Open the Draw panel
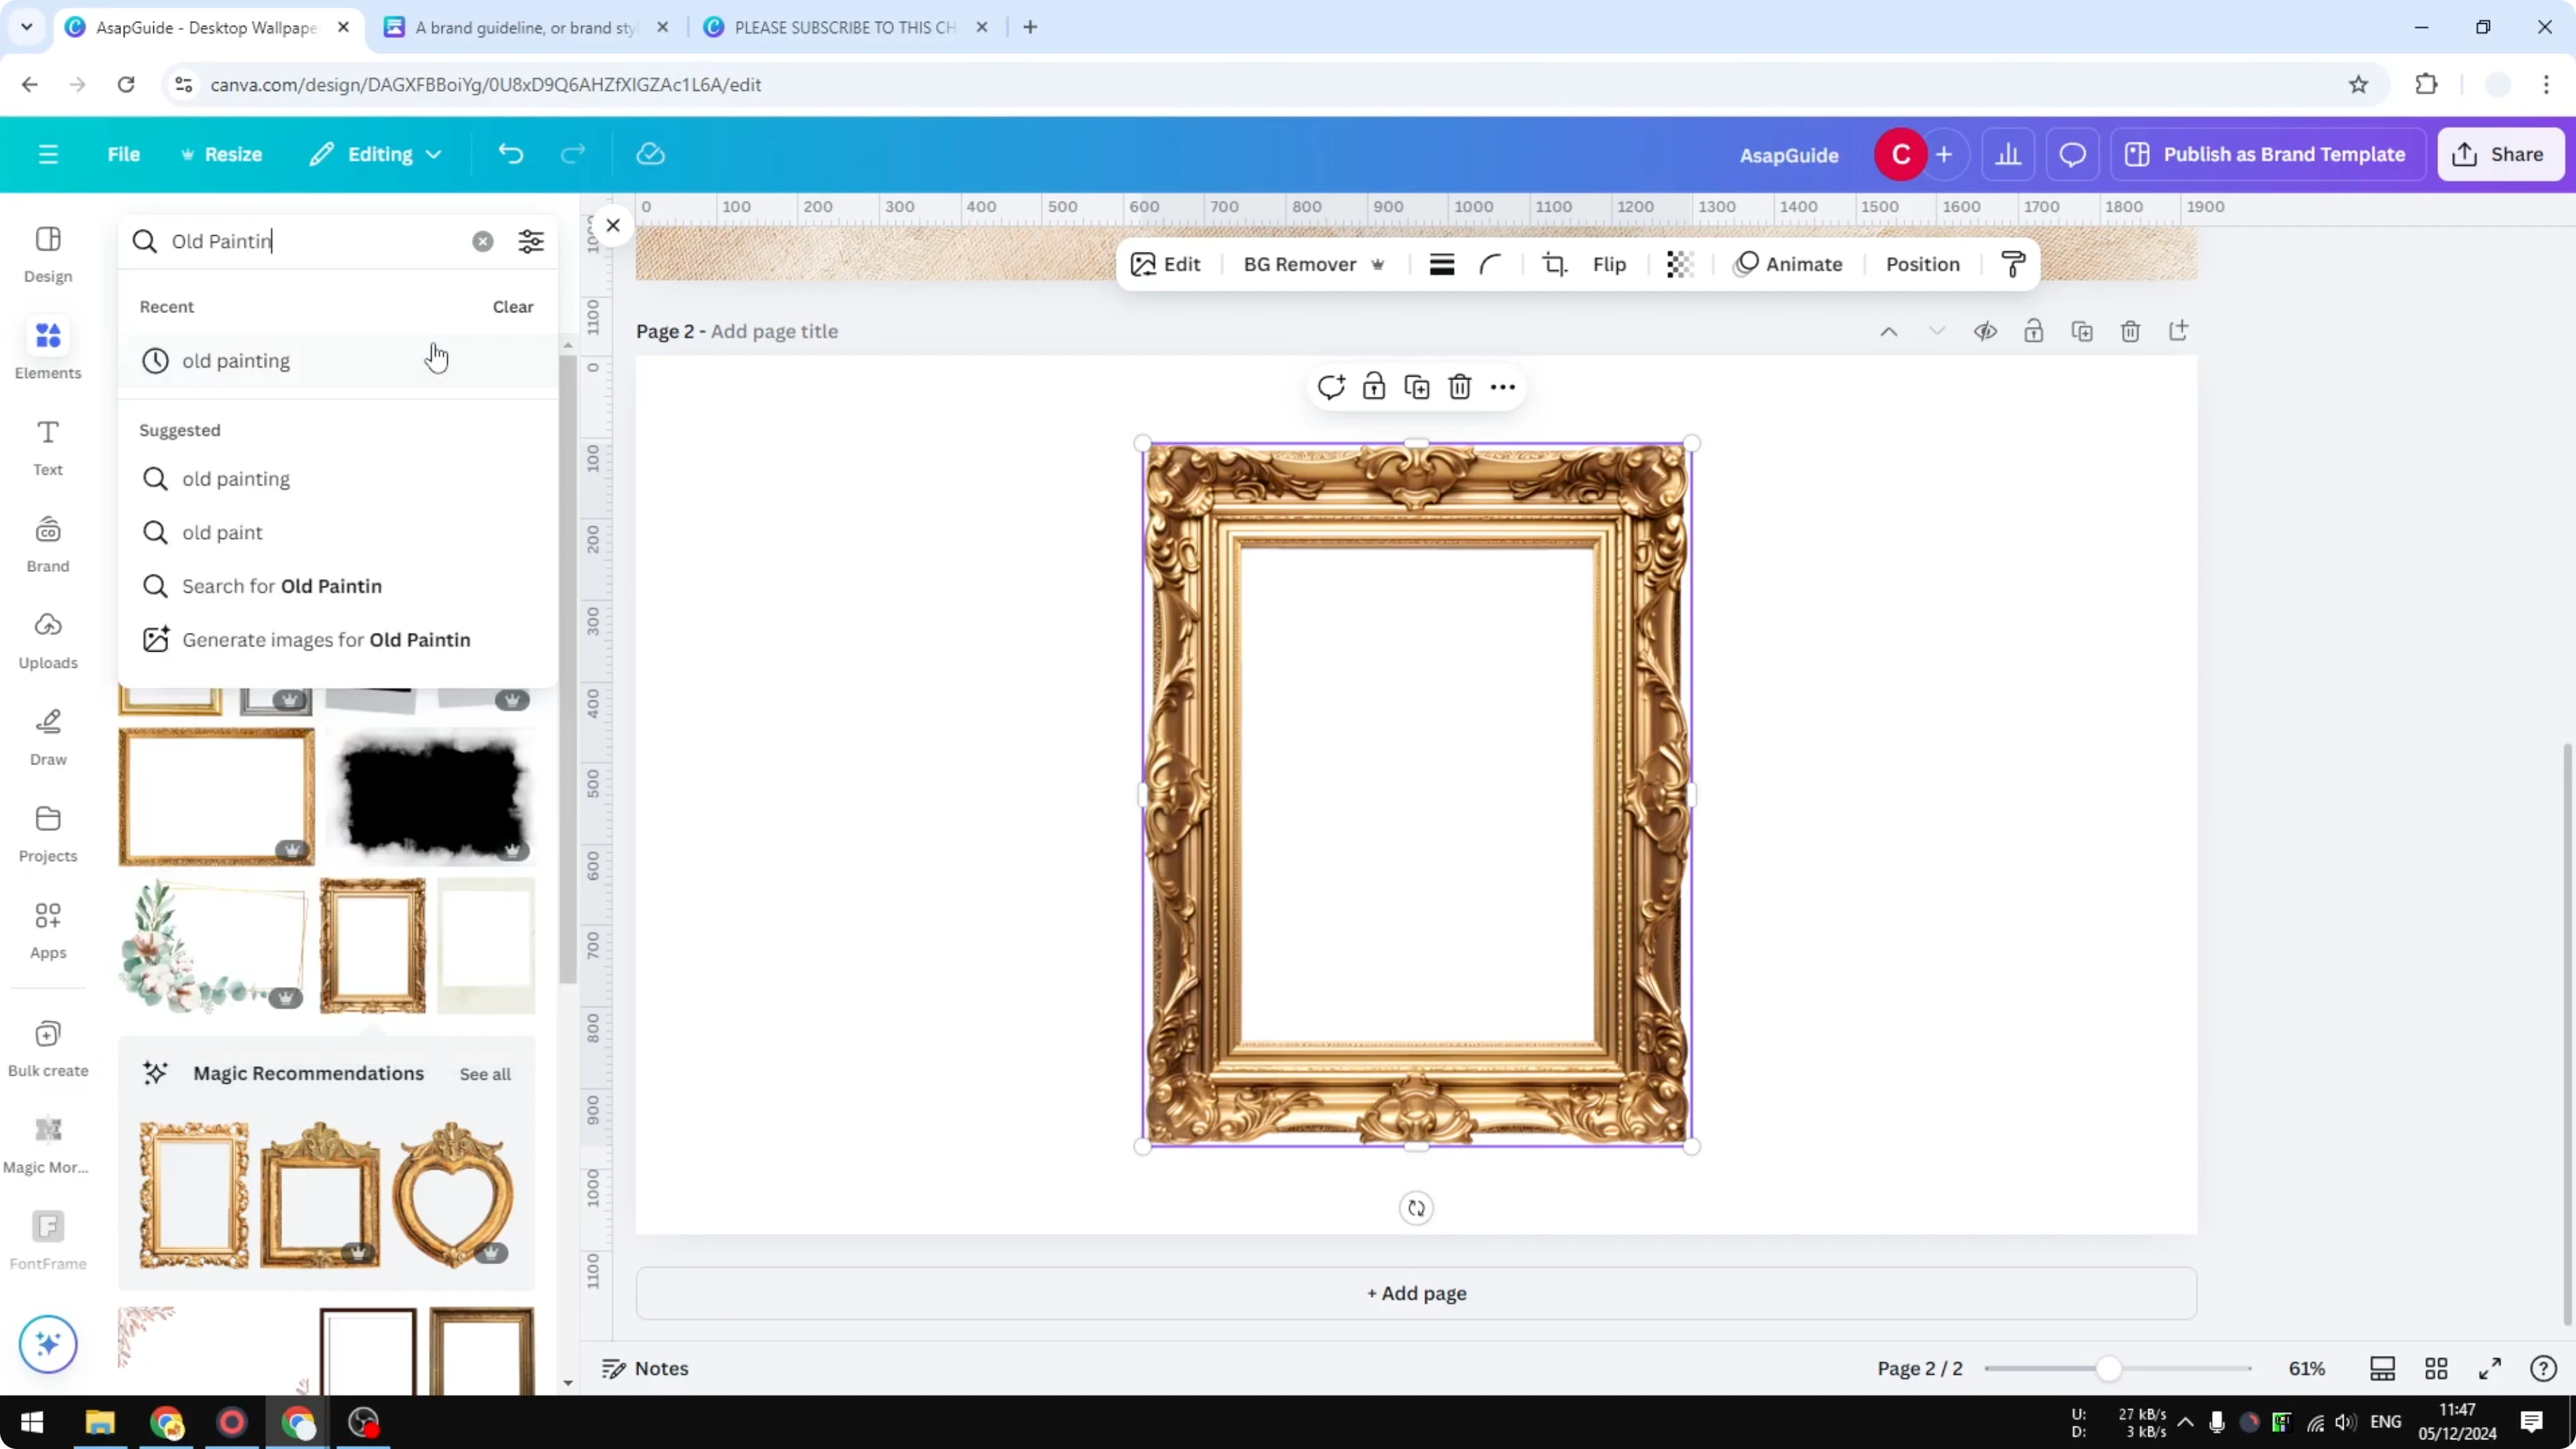 (47, 737)
